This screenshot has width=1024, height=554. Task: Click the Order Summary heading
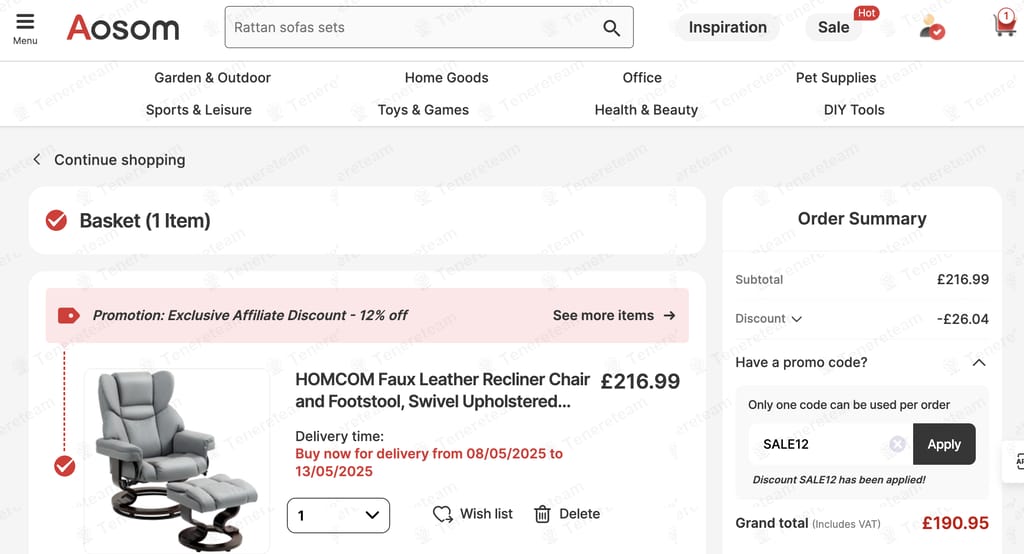point(862,219)
